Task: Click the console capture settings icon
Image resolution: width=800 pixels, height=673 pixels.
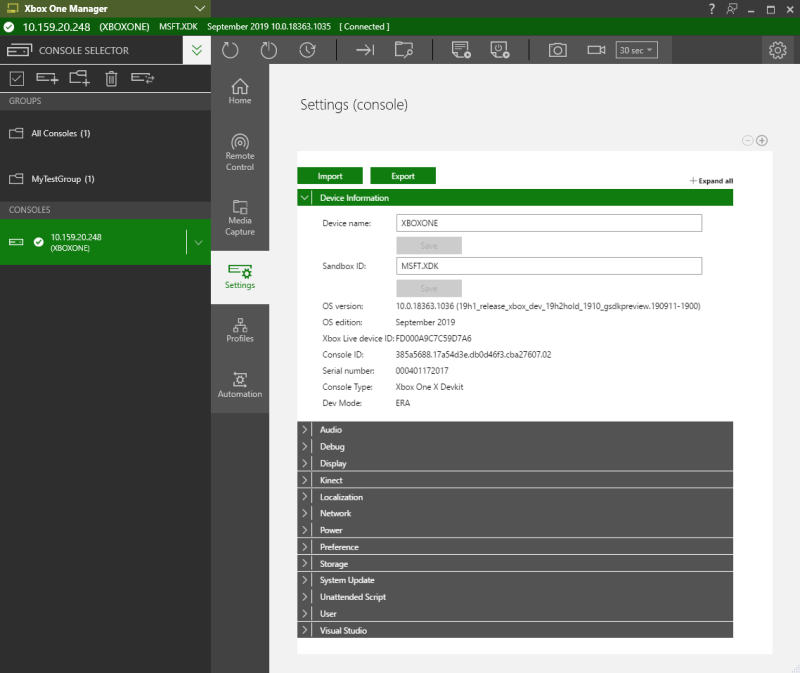Action: click(x=461, y=50)
